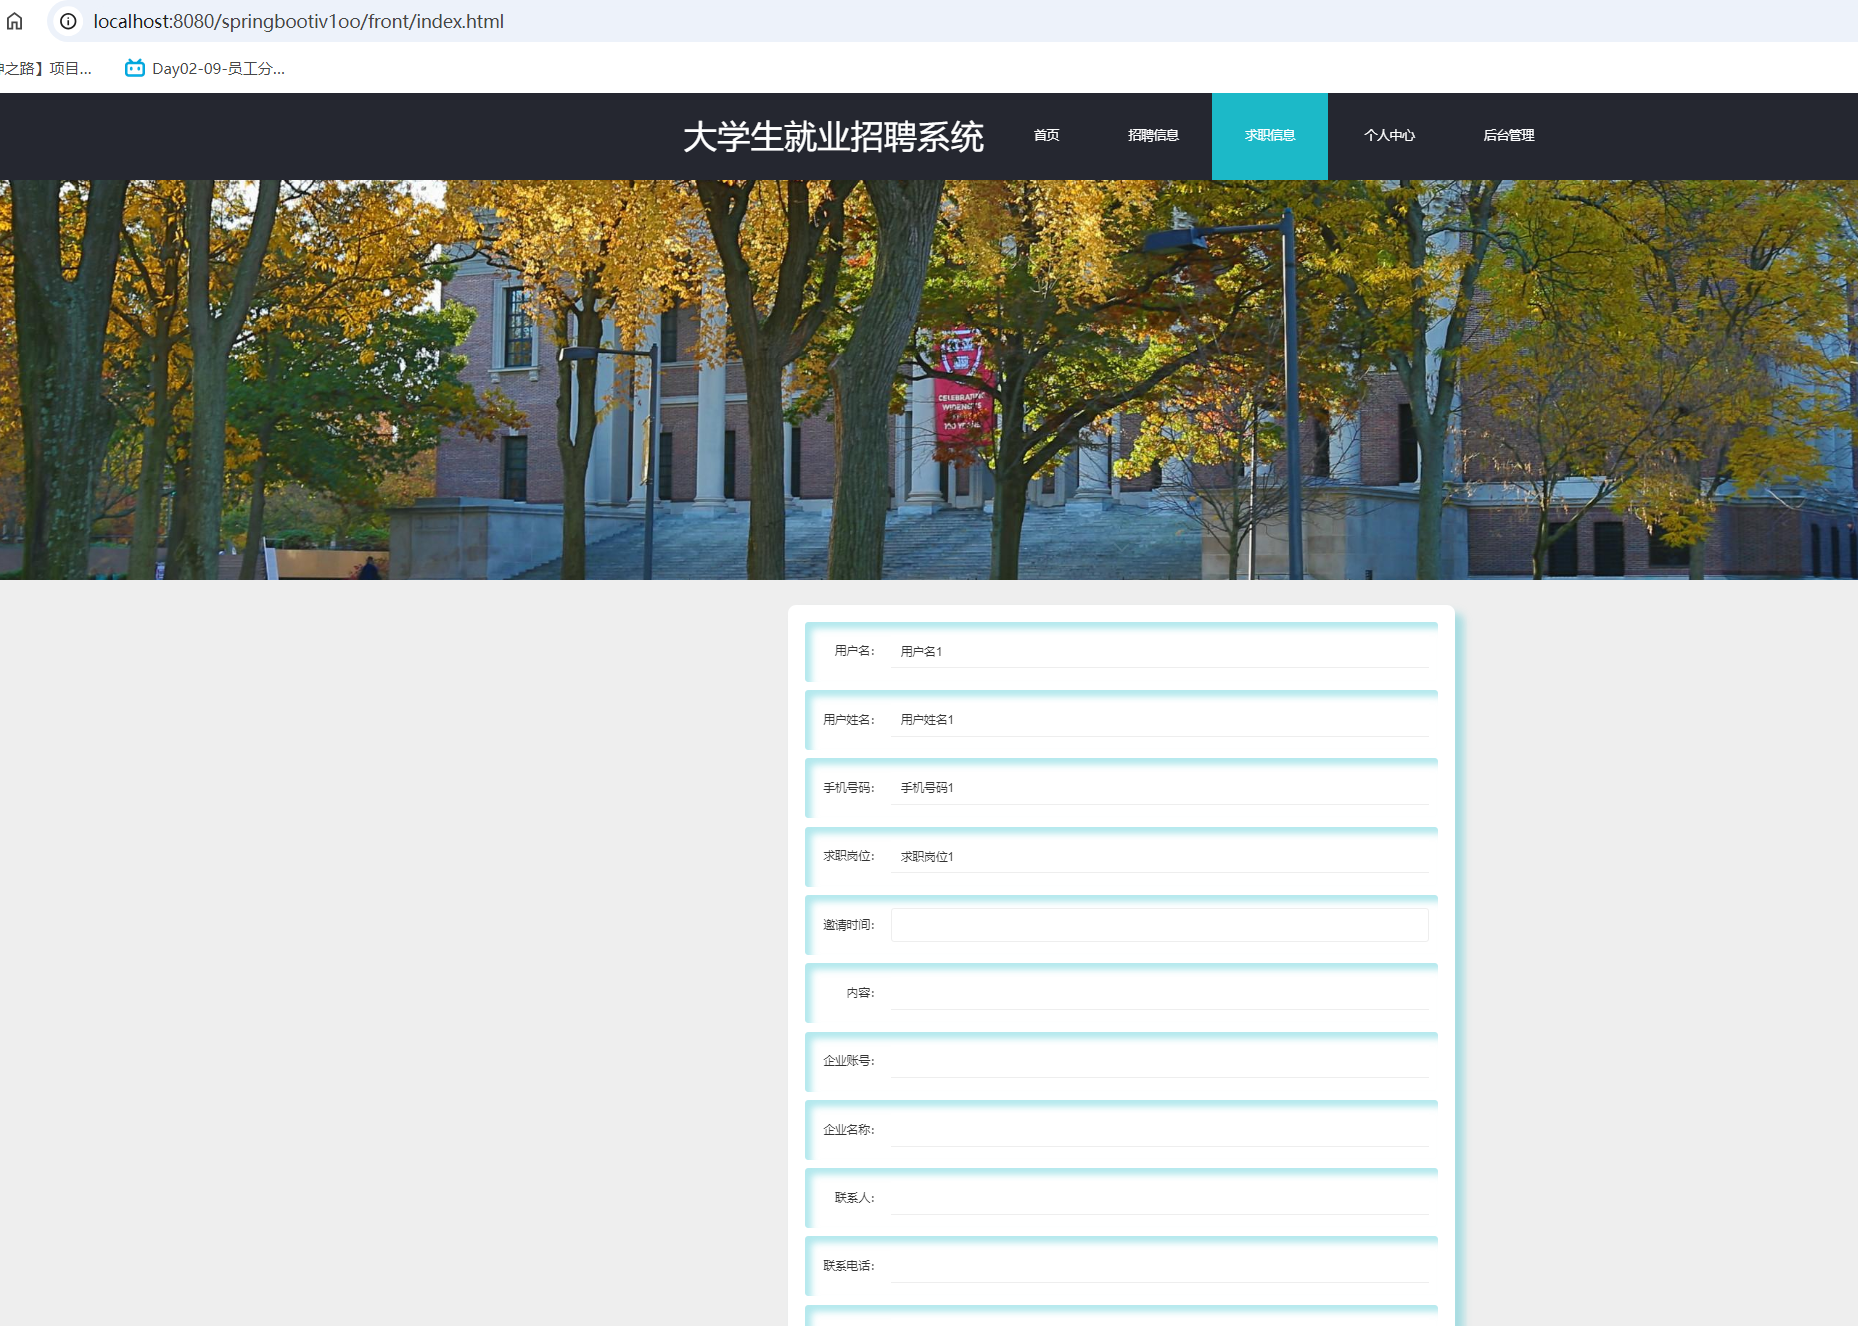Open site information via the address bar info icon
1858x1326 pixels.
(x=66, y=21)
